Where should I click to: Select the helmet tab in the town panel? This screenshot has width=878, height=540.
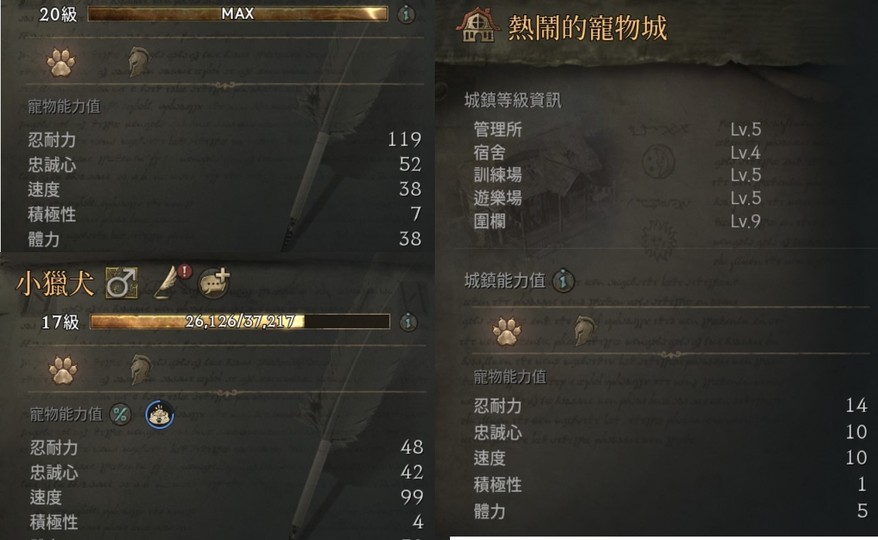585,330
